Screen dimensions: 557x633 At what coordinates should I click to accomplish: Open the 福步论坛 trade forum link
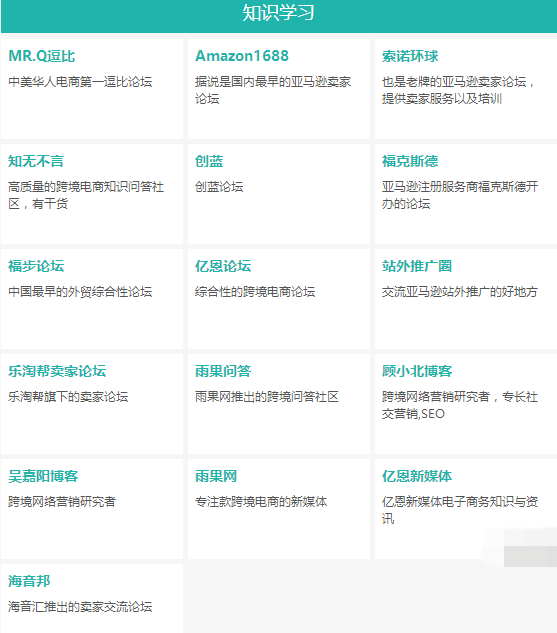click(36, 266)
